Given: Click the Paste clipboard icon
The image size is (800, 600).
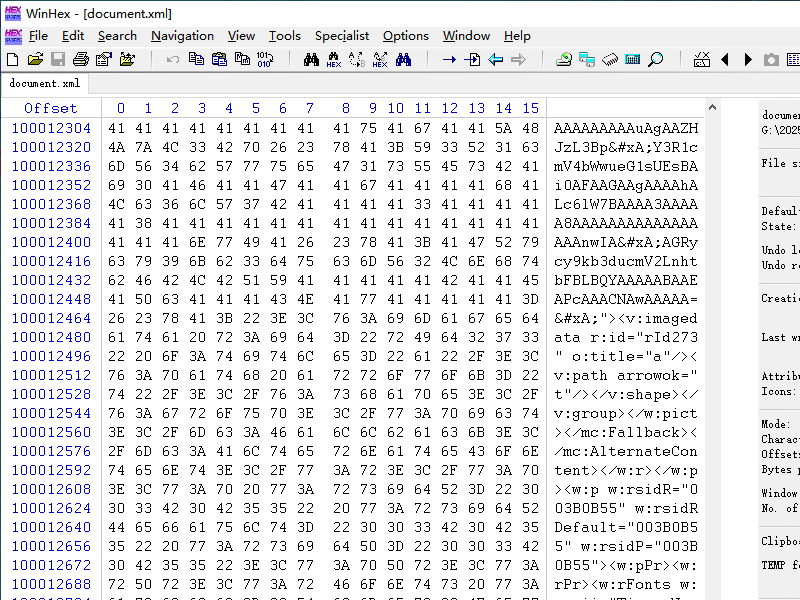Looking at the screenshot, I should point(219,60).
